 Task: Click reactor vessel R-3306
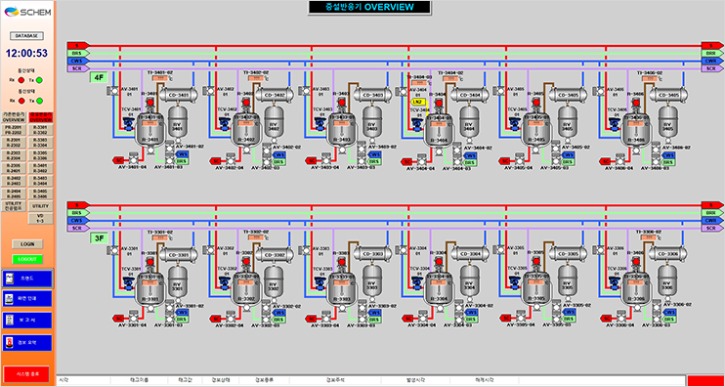click(635, 289)
